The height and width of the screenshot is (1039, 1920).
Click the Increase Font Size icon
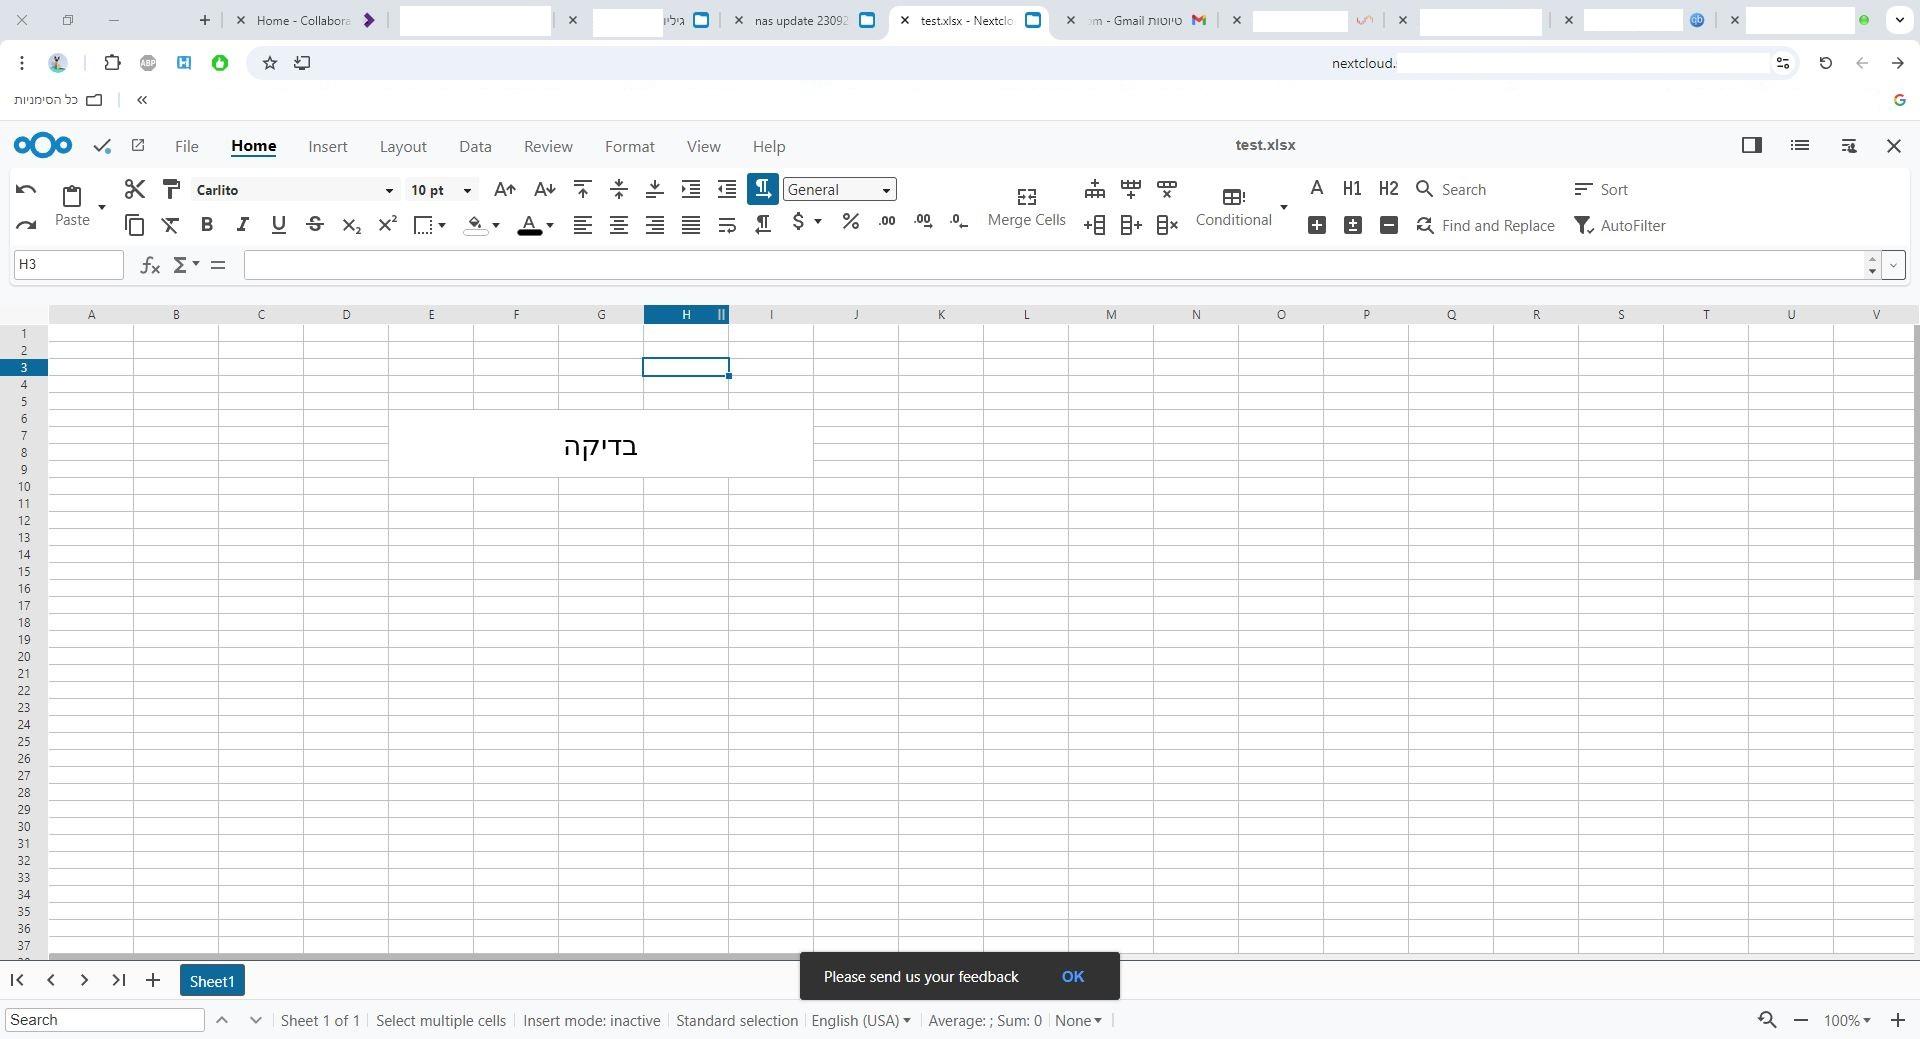505,189
